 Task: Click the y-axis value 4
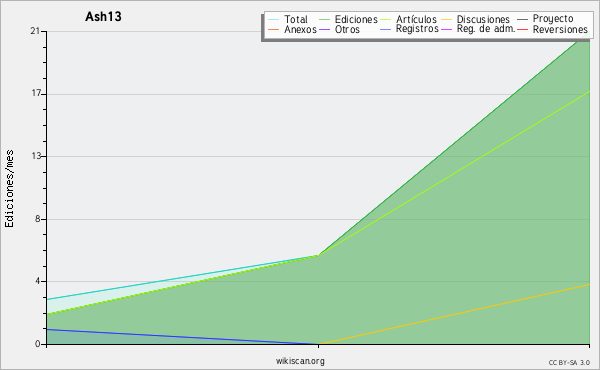[38, 281]
